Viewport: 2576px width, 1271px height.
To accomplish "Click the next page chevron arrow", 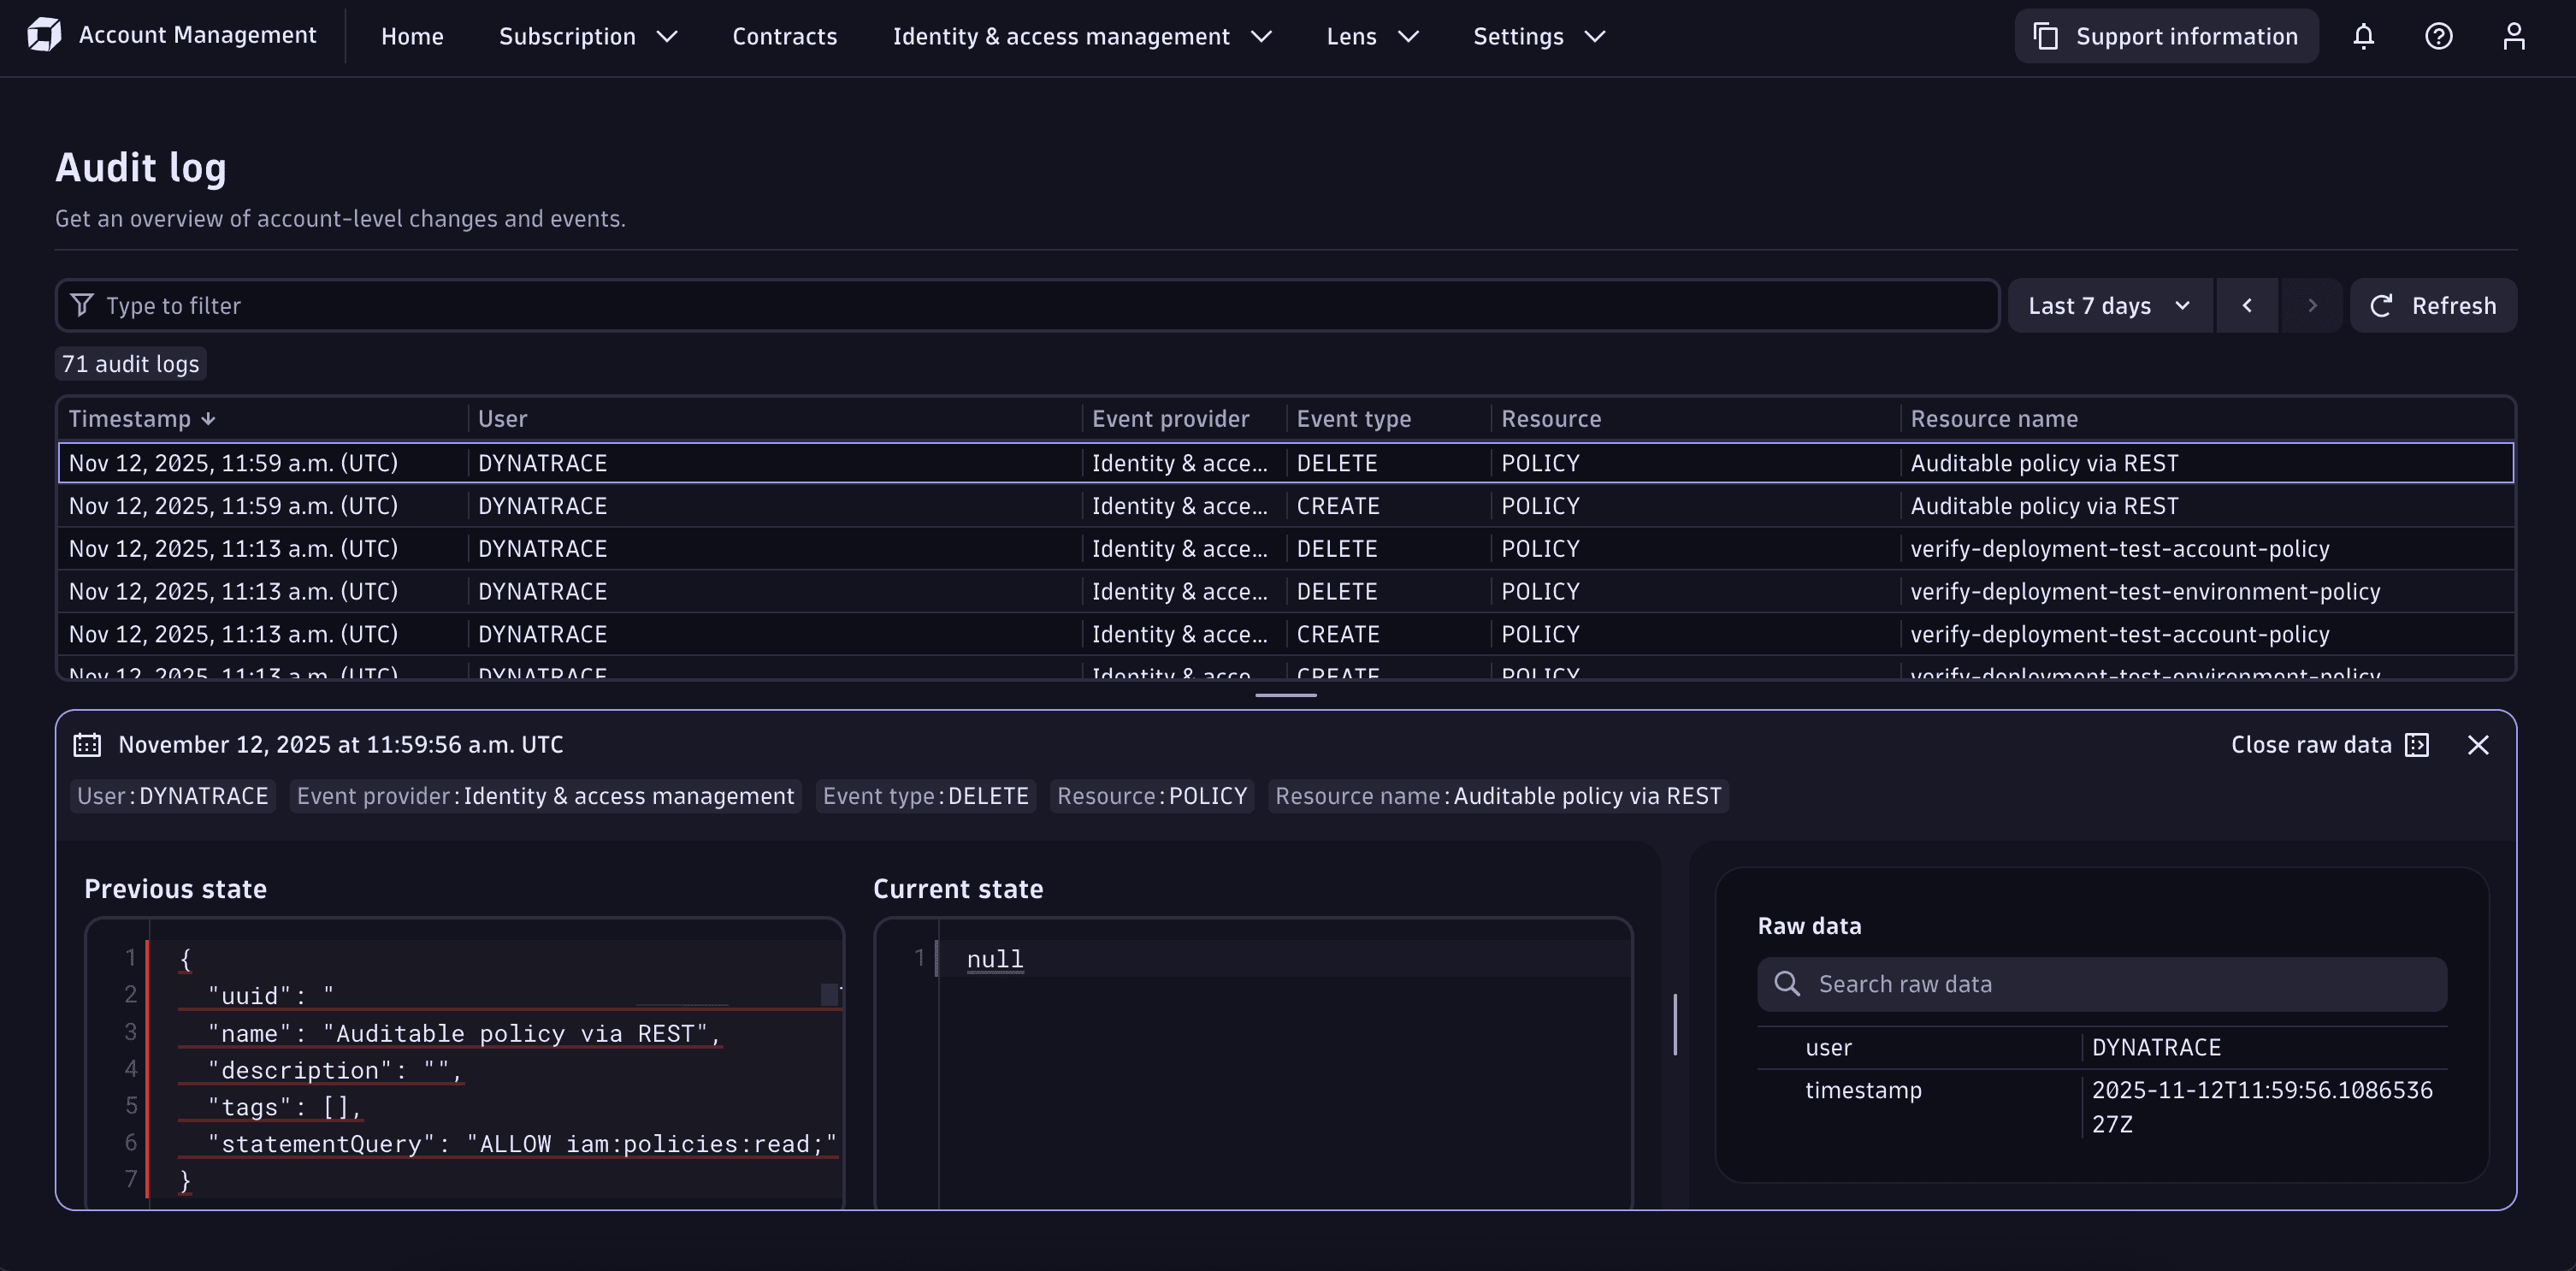I will pos(2311,305).
